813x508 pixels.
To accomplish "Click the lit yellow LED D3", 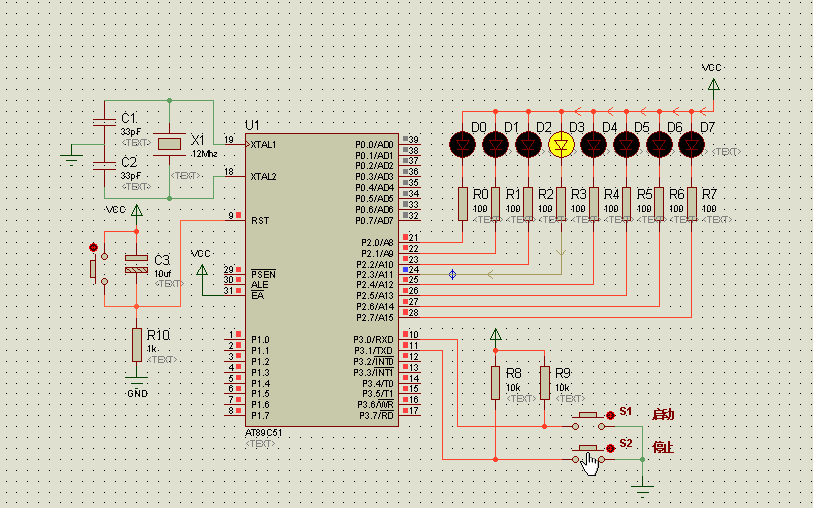I will click(x=561, y=145).
